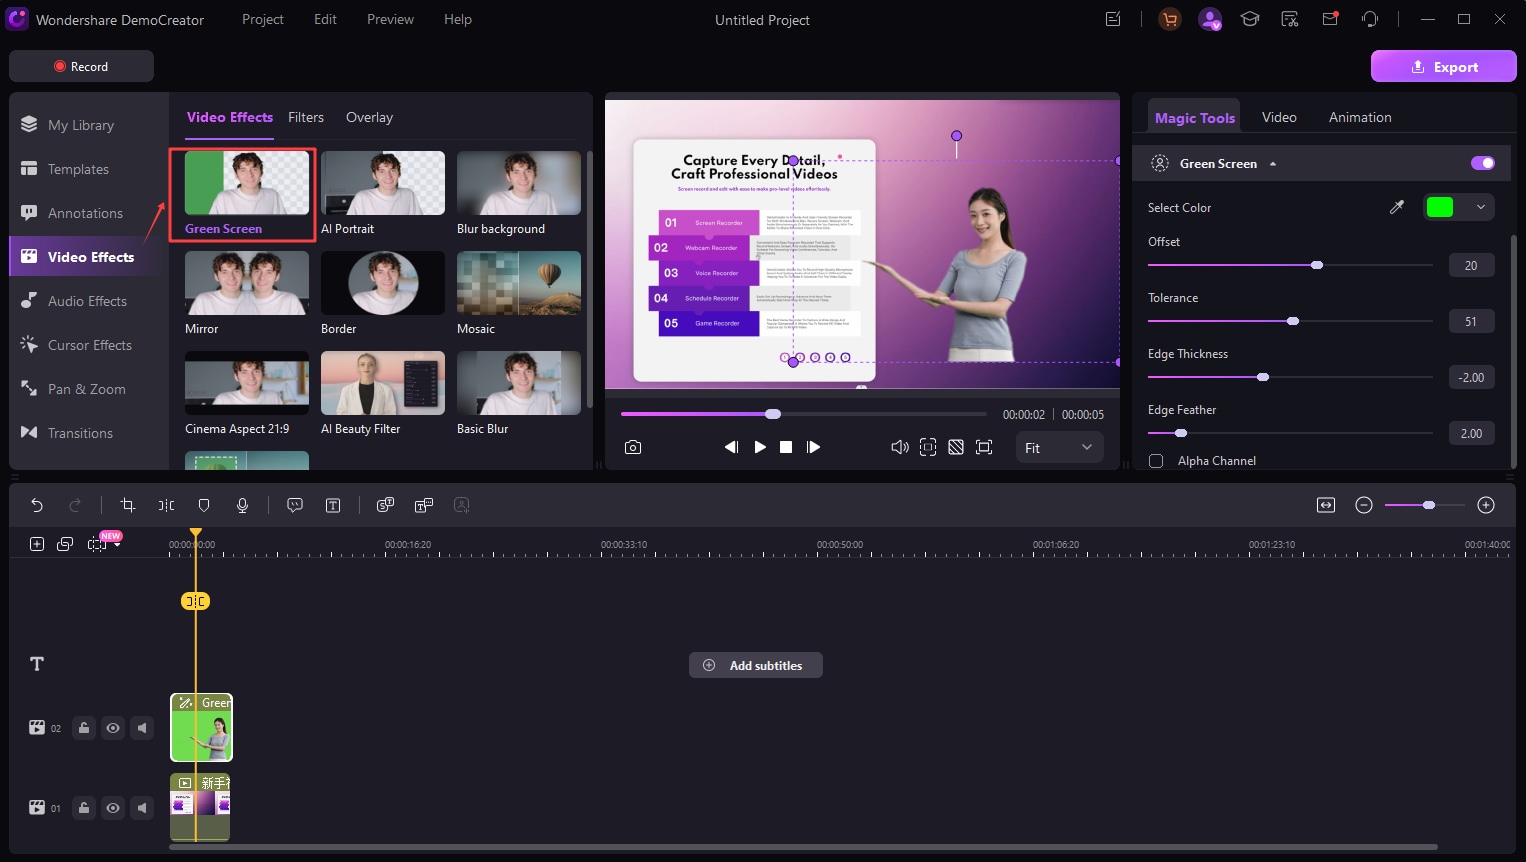
Task: Split the clip with the split tool
Action: [166, 505]
